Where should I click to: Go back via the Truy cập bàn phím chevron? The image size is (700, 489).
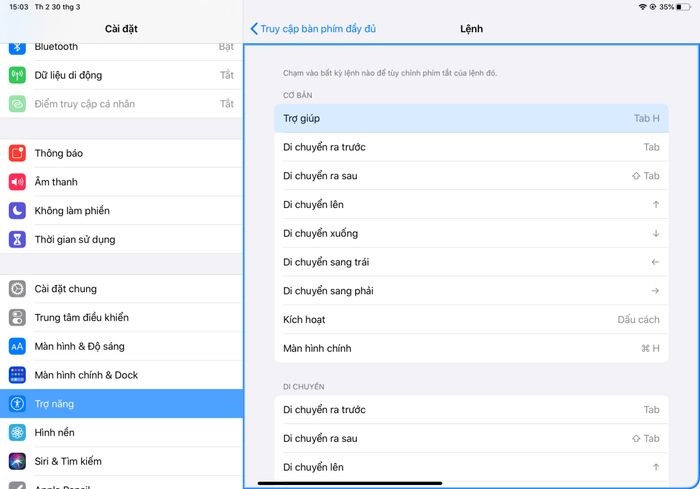[x=254, y=29]
